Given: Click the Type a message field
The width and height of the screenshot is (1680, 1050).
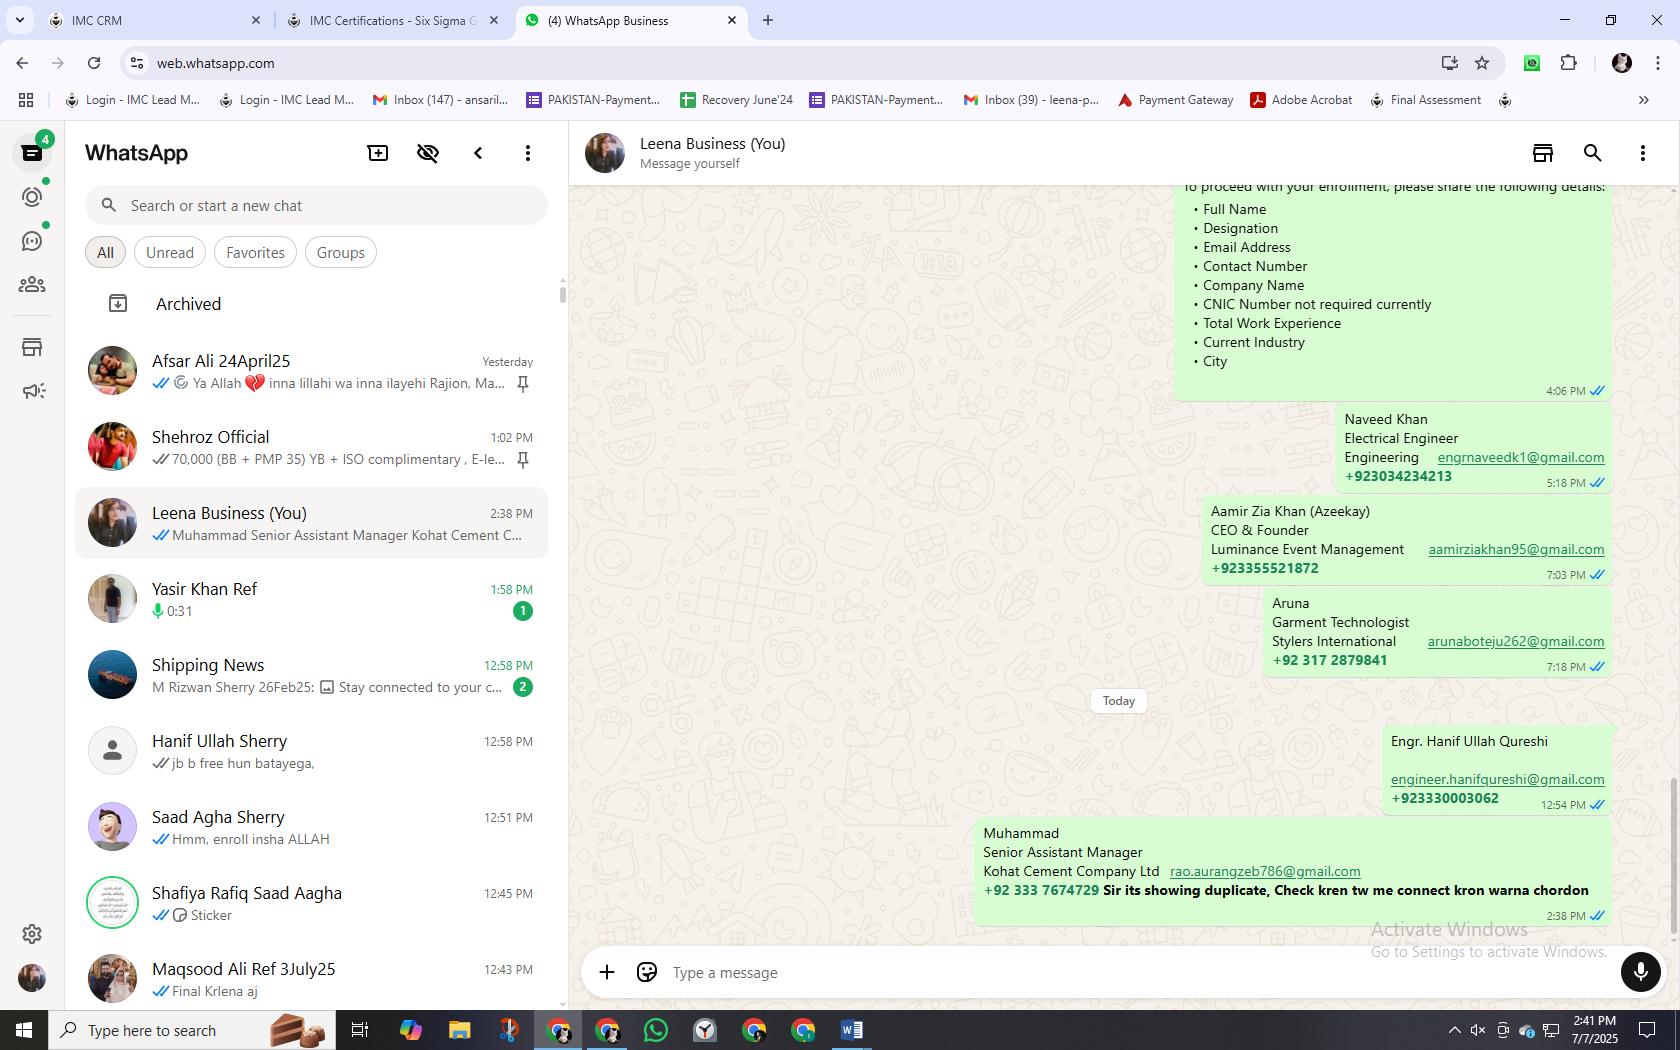Looking at the screenshot, I should pos(1140,973).
